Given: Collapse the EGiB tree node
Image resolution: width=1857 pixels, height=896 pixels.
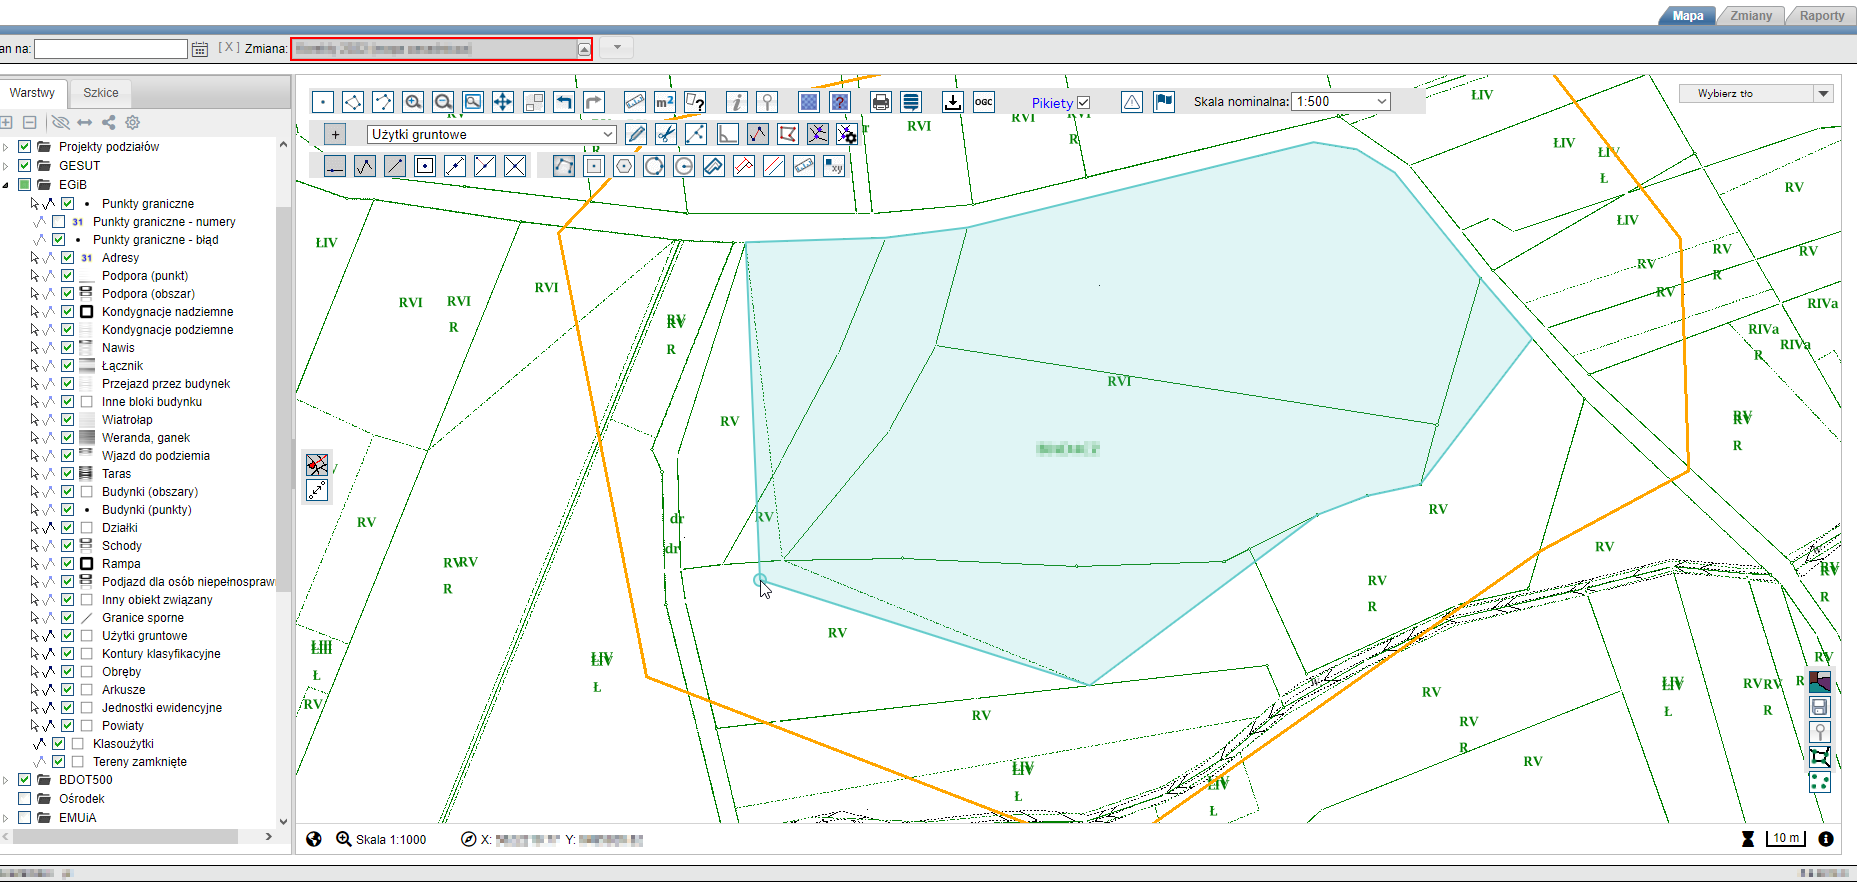Looking at the screenshot, I should 6,185.
